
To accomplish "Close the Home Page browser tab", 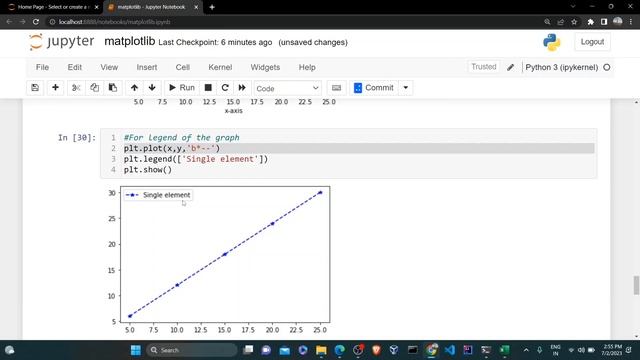I will pos(97,7).
